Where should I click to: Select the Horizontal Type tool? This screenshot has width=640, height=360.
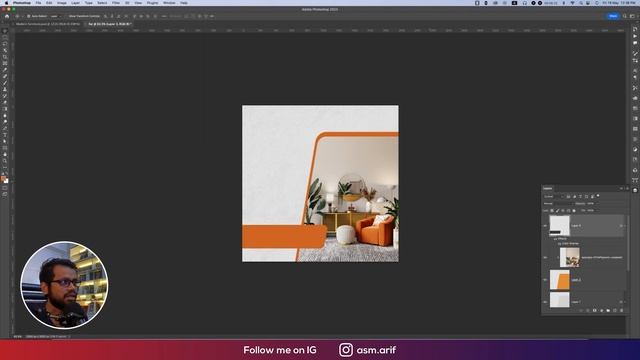pos(5,135)
